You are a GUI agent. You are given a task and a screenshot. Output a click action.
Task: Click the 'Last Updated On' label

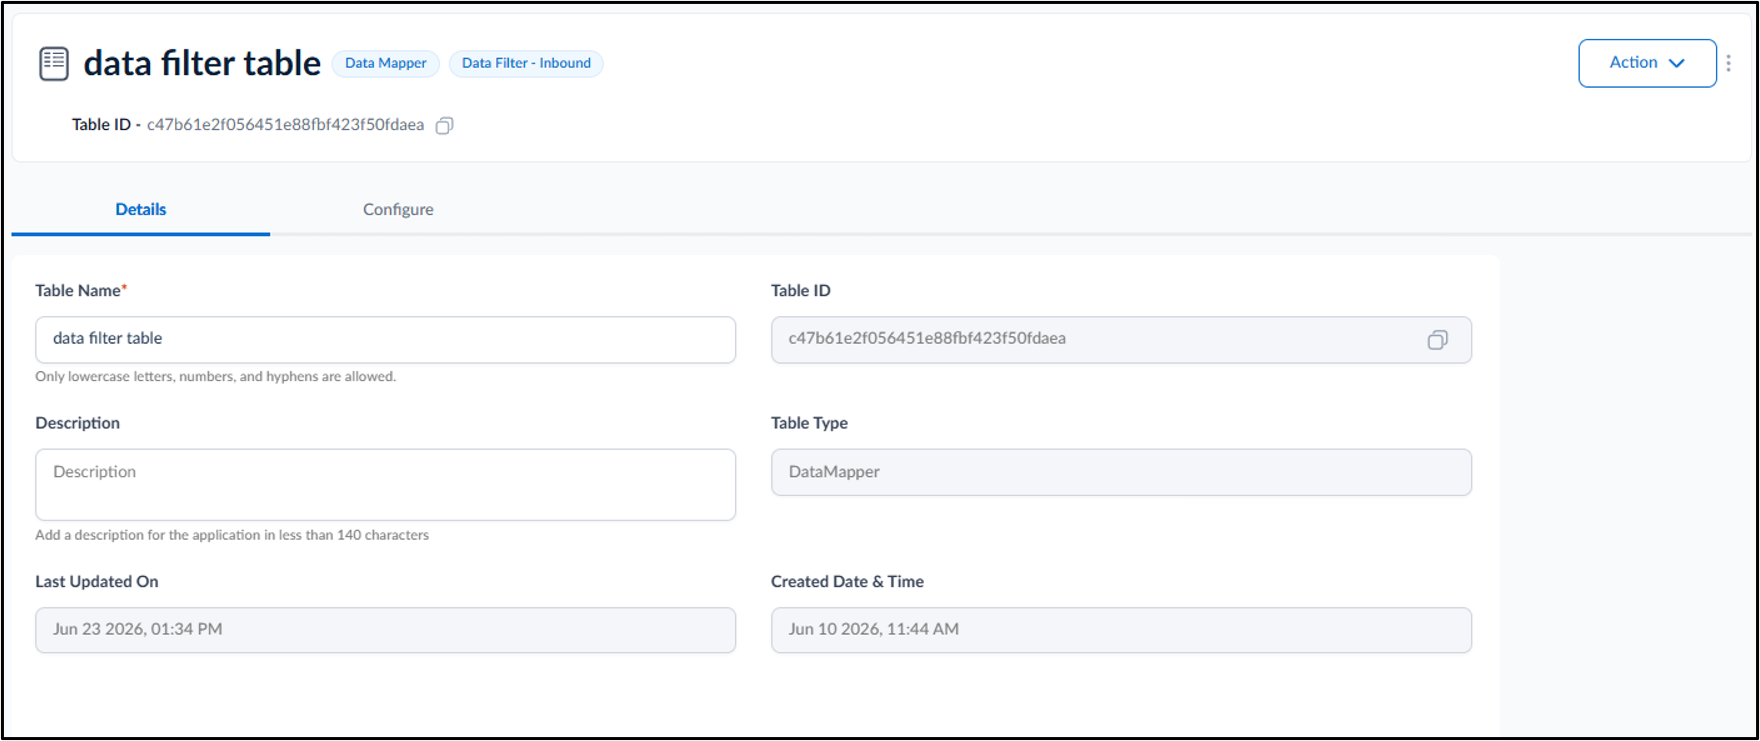tap(97, 581)
